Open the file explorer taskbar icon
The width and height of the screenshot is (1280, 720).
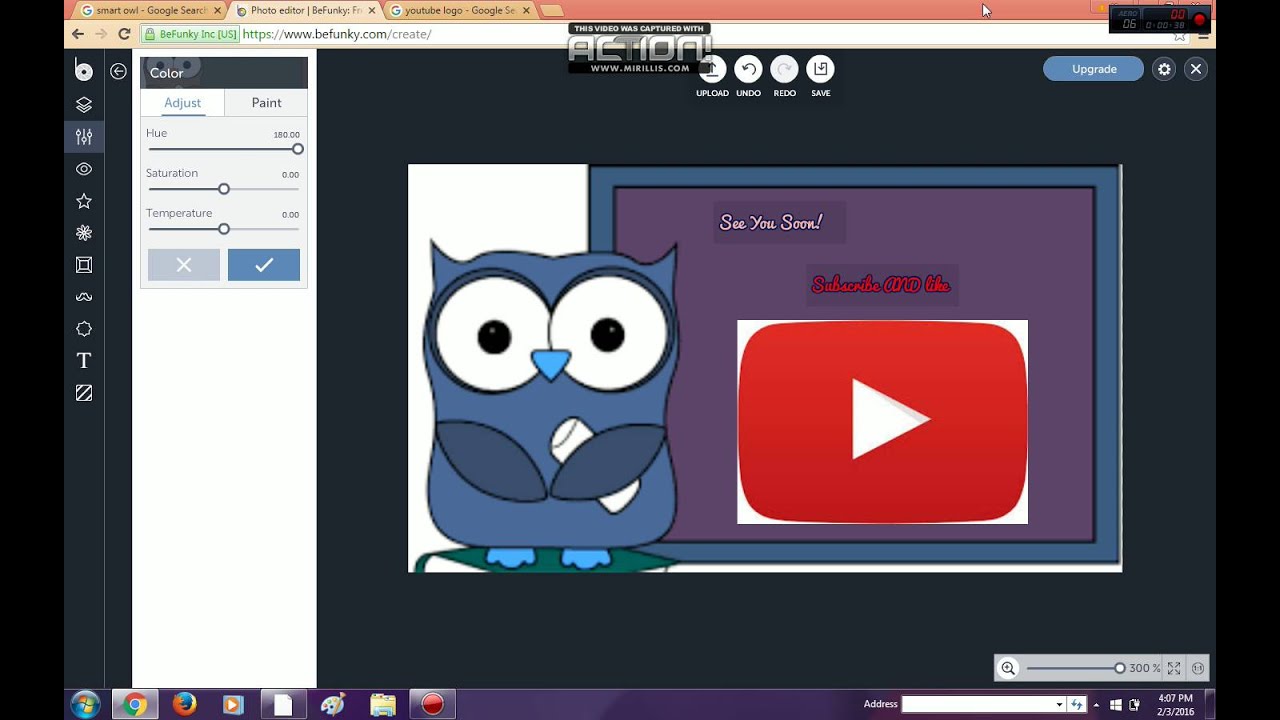(x=382, y=705)
